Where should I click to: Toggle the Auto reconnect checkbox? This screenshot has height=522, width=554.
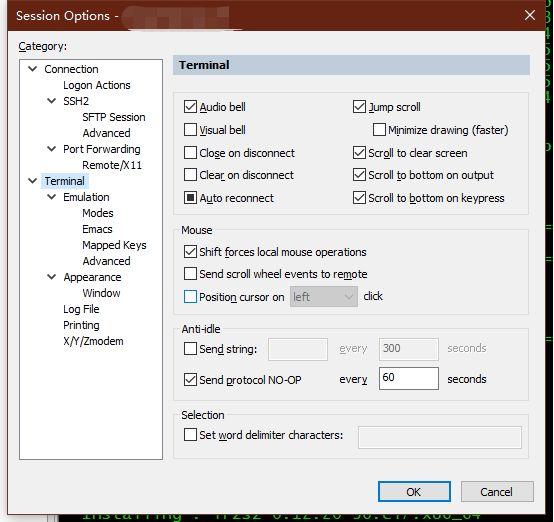(x=190, y=198)
